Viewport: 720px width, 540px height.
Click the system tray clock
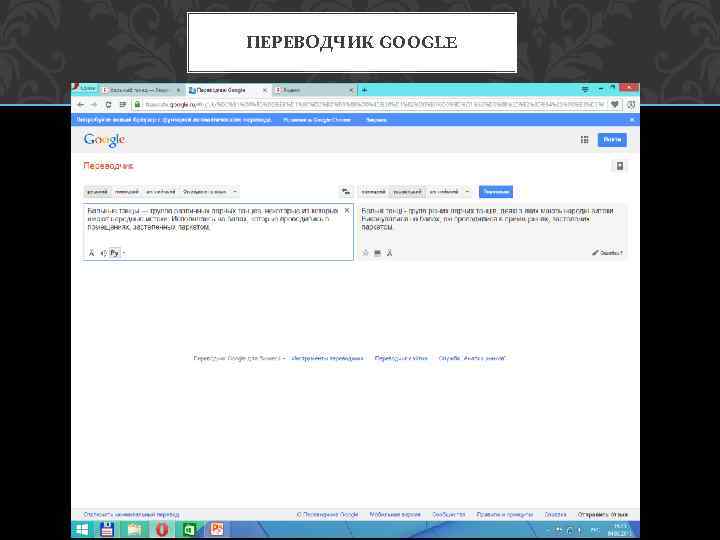click(620, 530)
